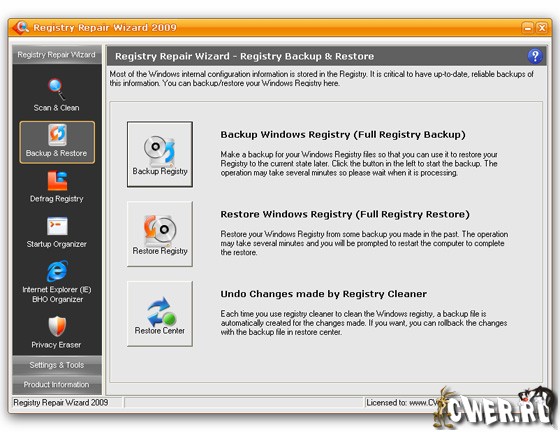This screenshot has height=432, width=560.
Task: Click the app logo in the title bar
Action: (20, 27)
